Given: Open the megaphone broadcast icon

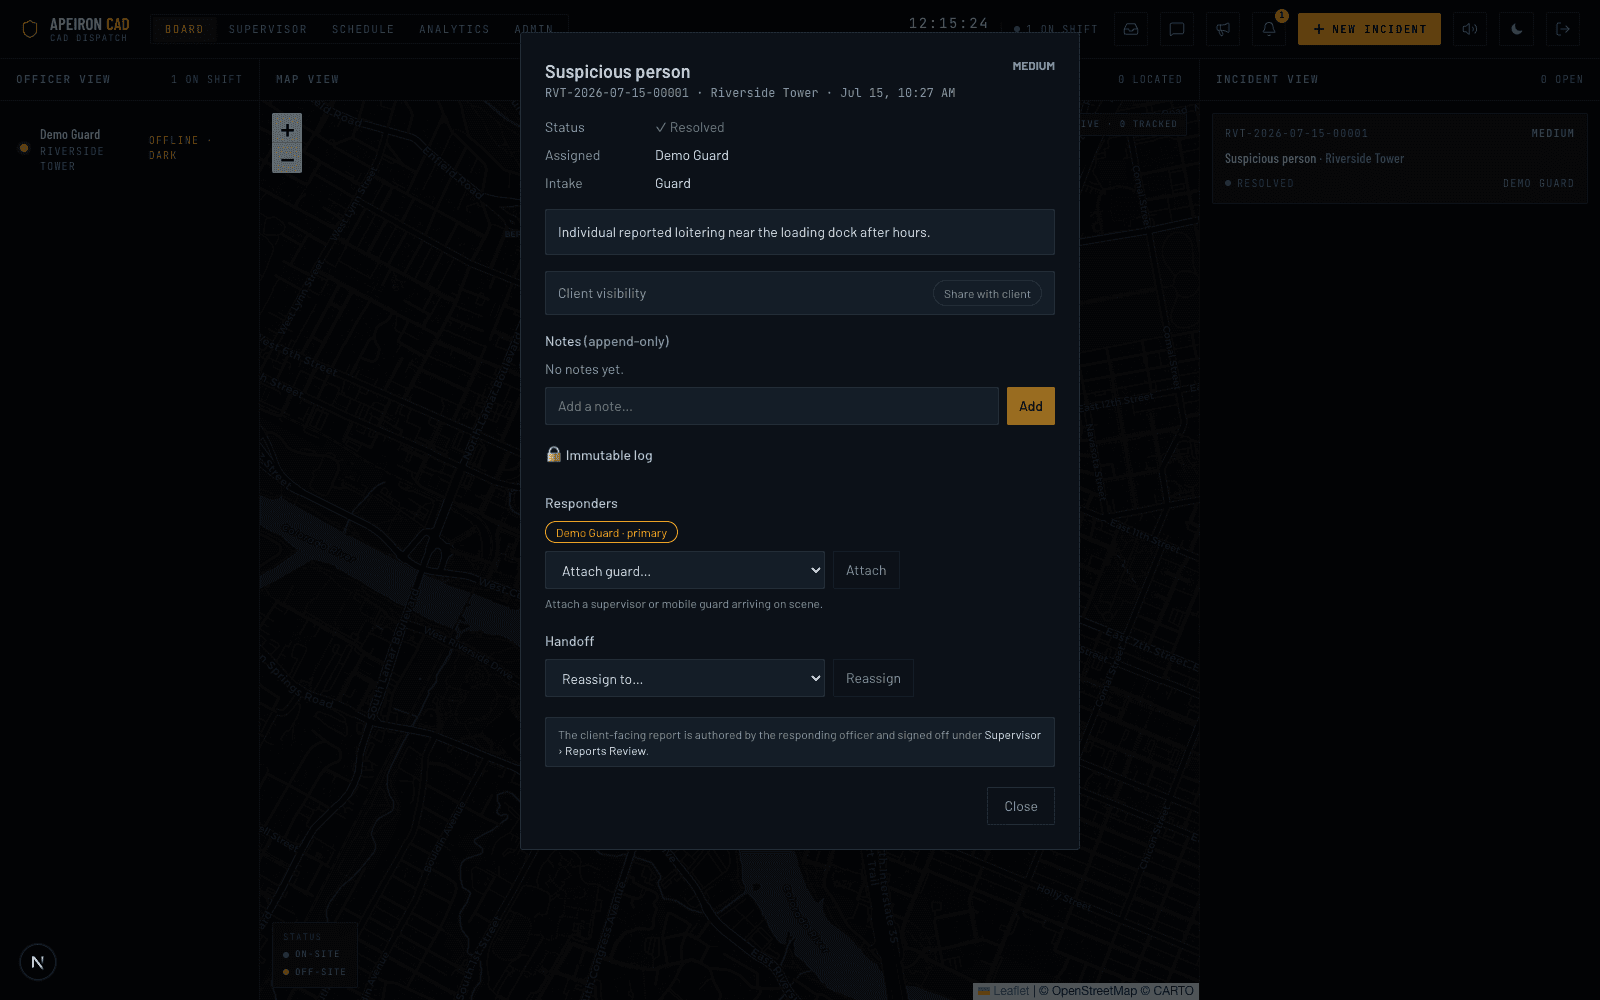Looking at the screenshot, I should pyautogui.click(x=1223, y=29).
